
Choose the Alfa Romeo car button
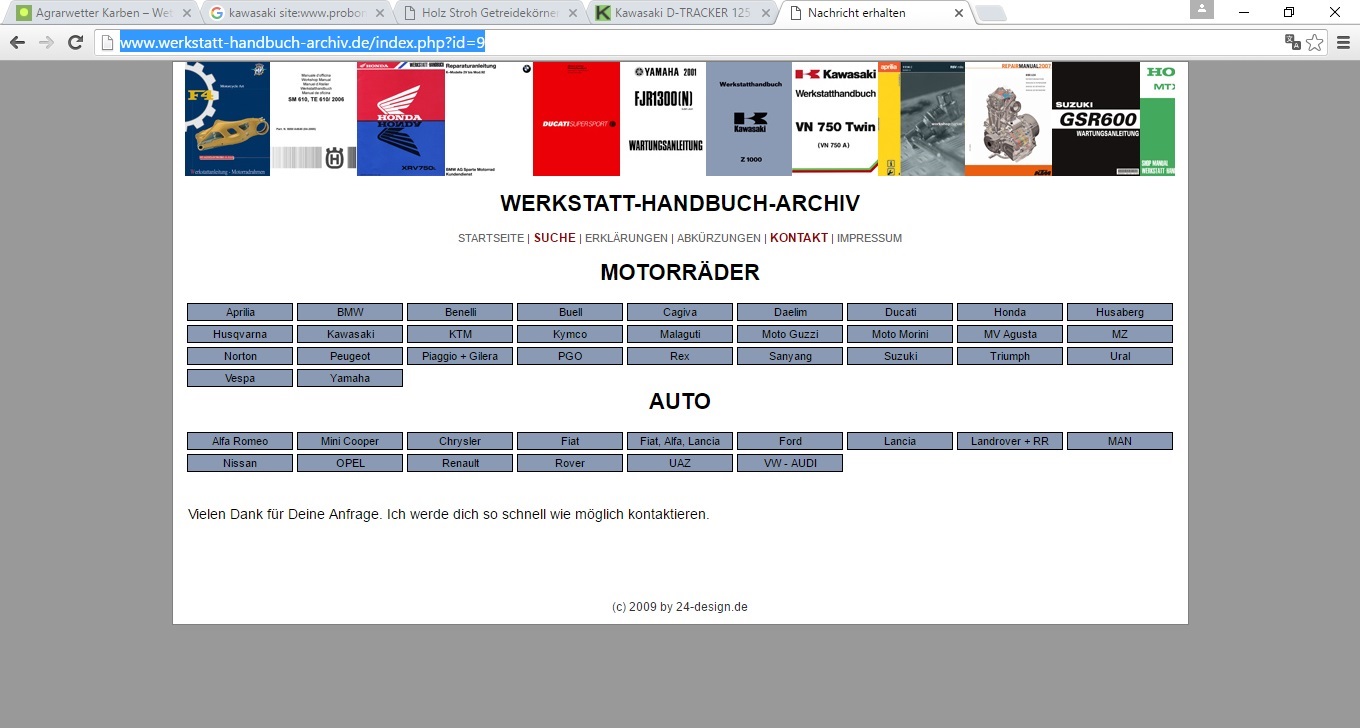(240, 441)
